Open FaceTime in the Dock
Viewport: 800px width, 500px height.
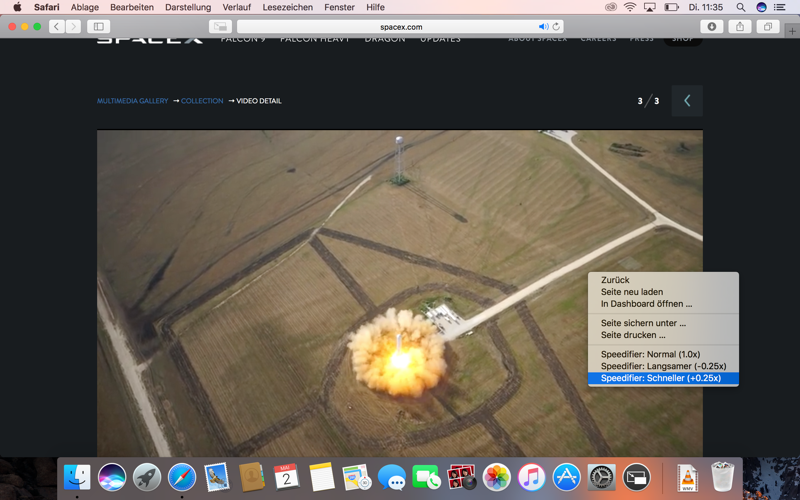click(427, 478)
